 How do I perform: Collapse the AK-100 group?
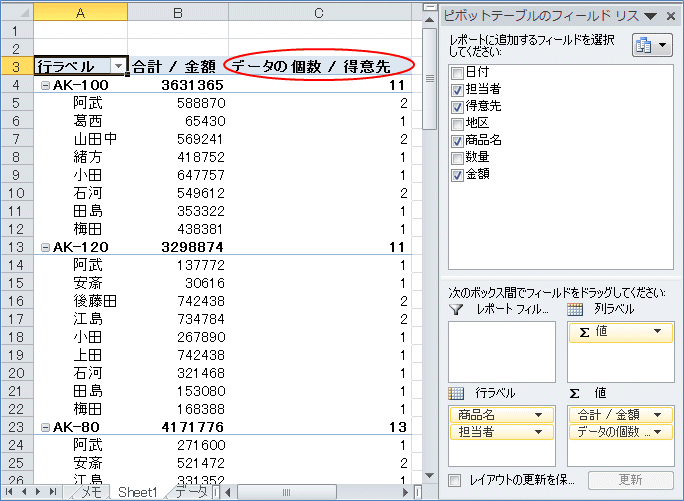[45, 86]
